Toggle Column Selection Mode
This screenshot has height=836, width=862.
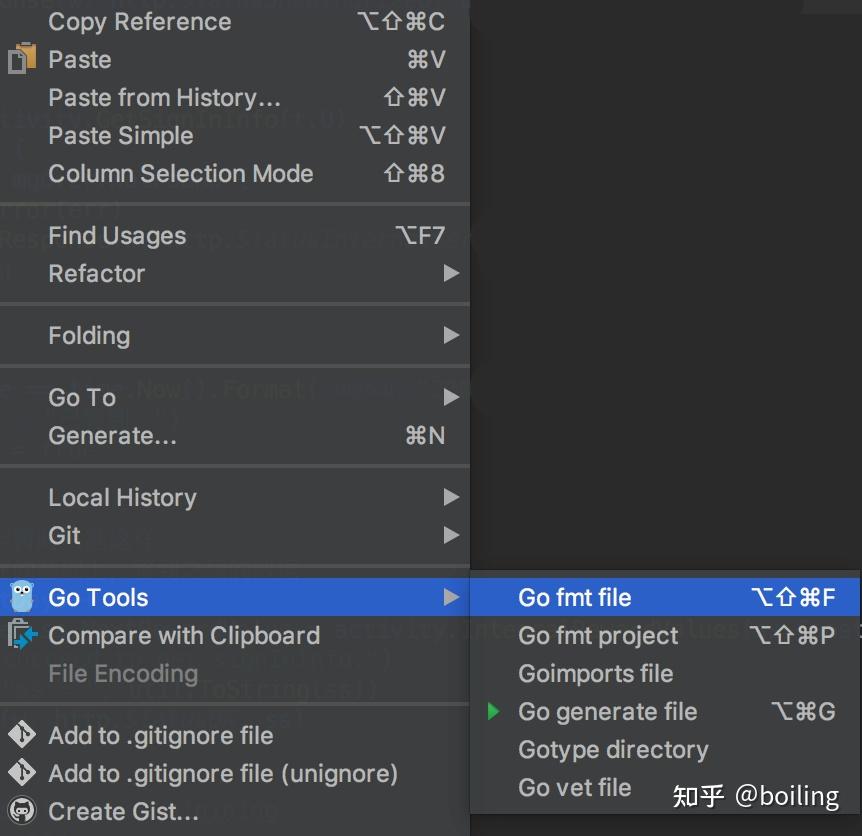180,173
